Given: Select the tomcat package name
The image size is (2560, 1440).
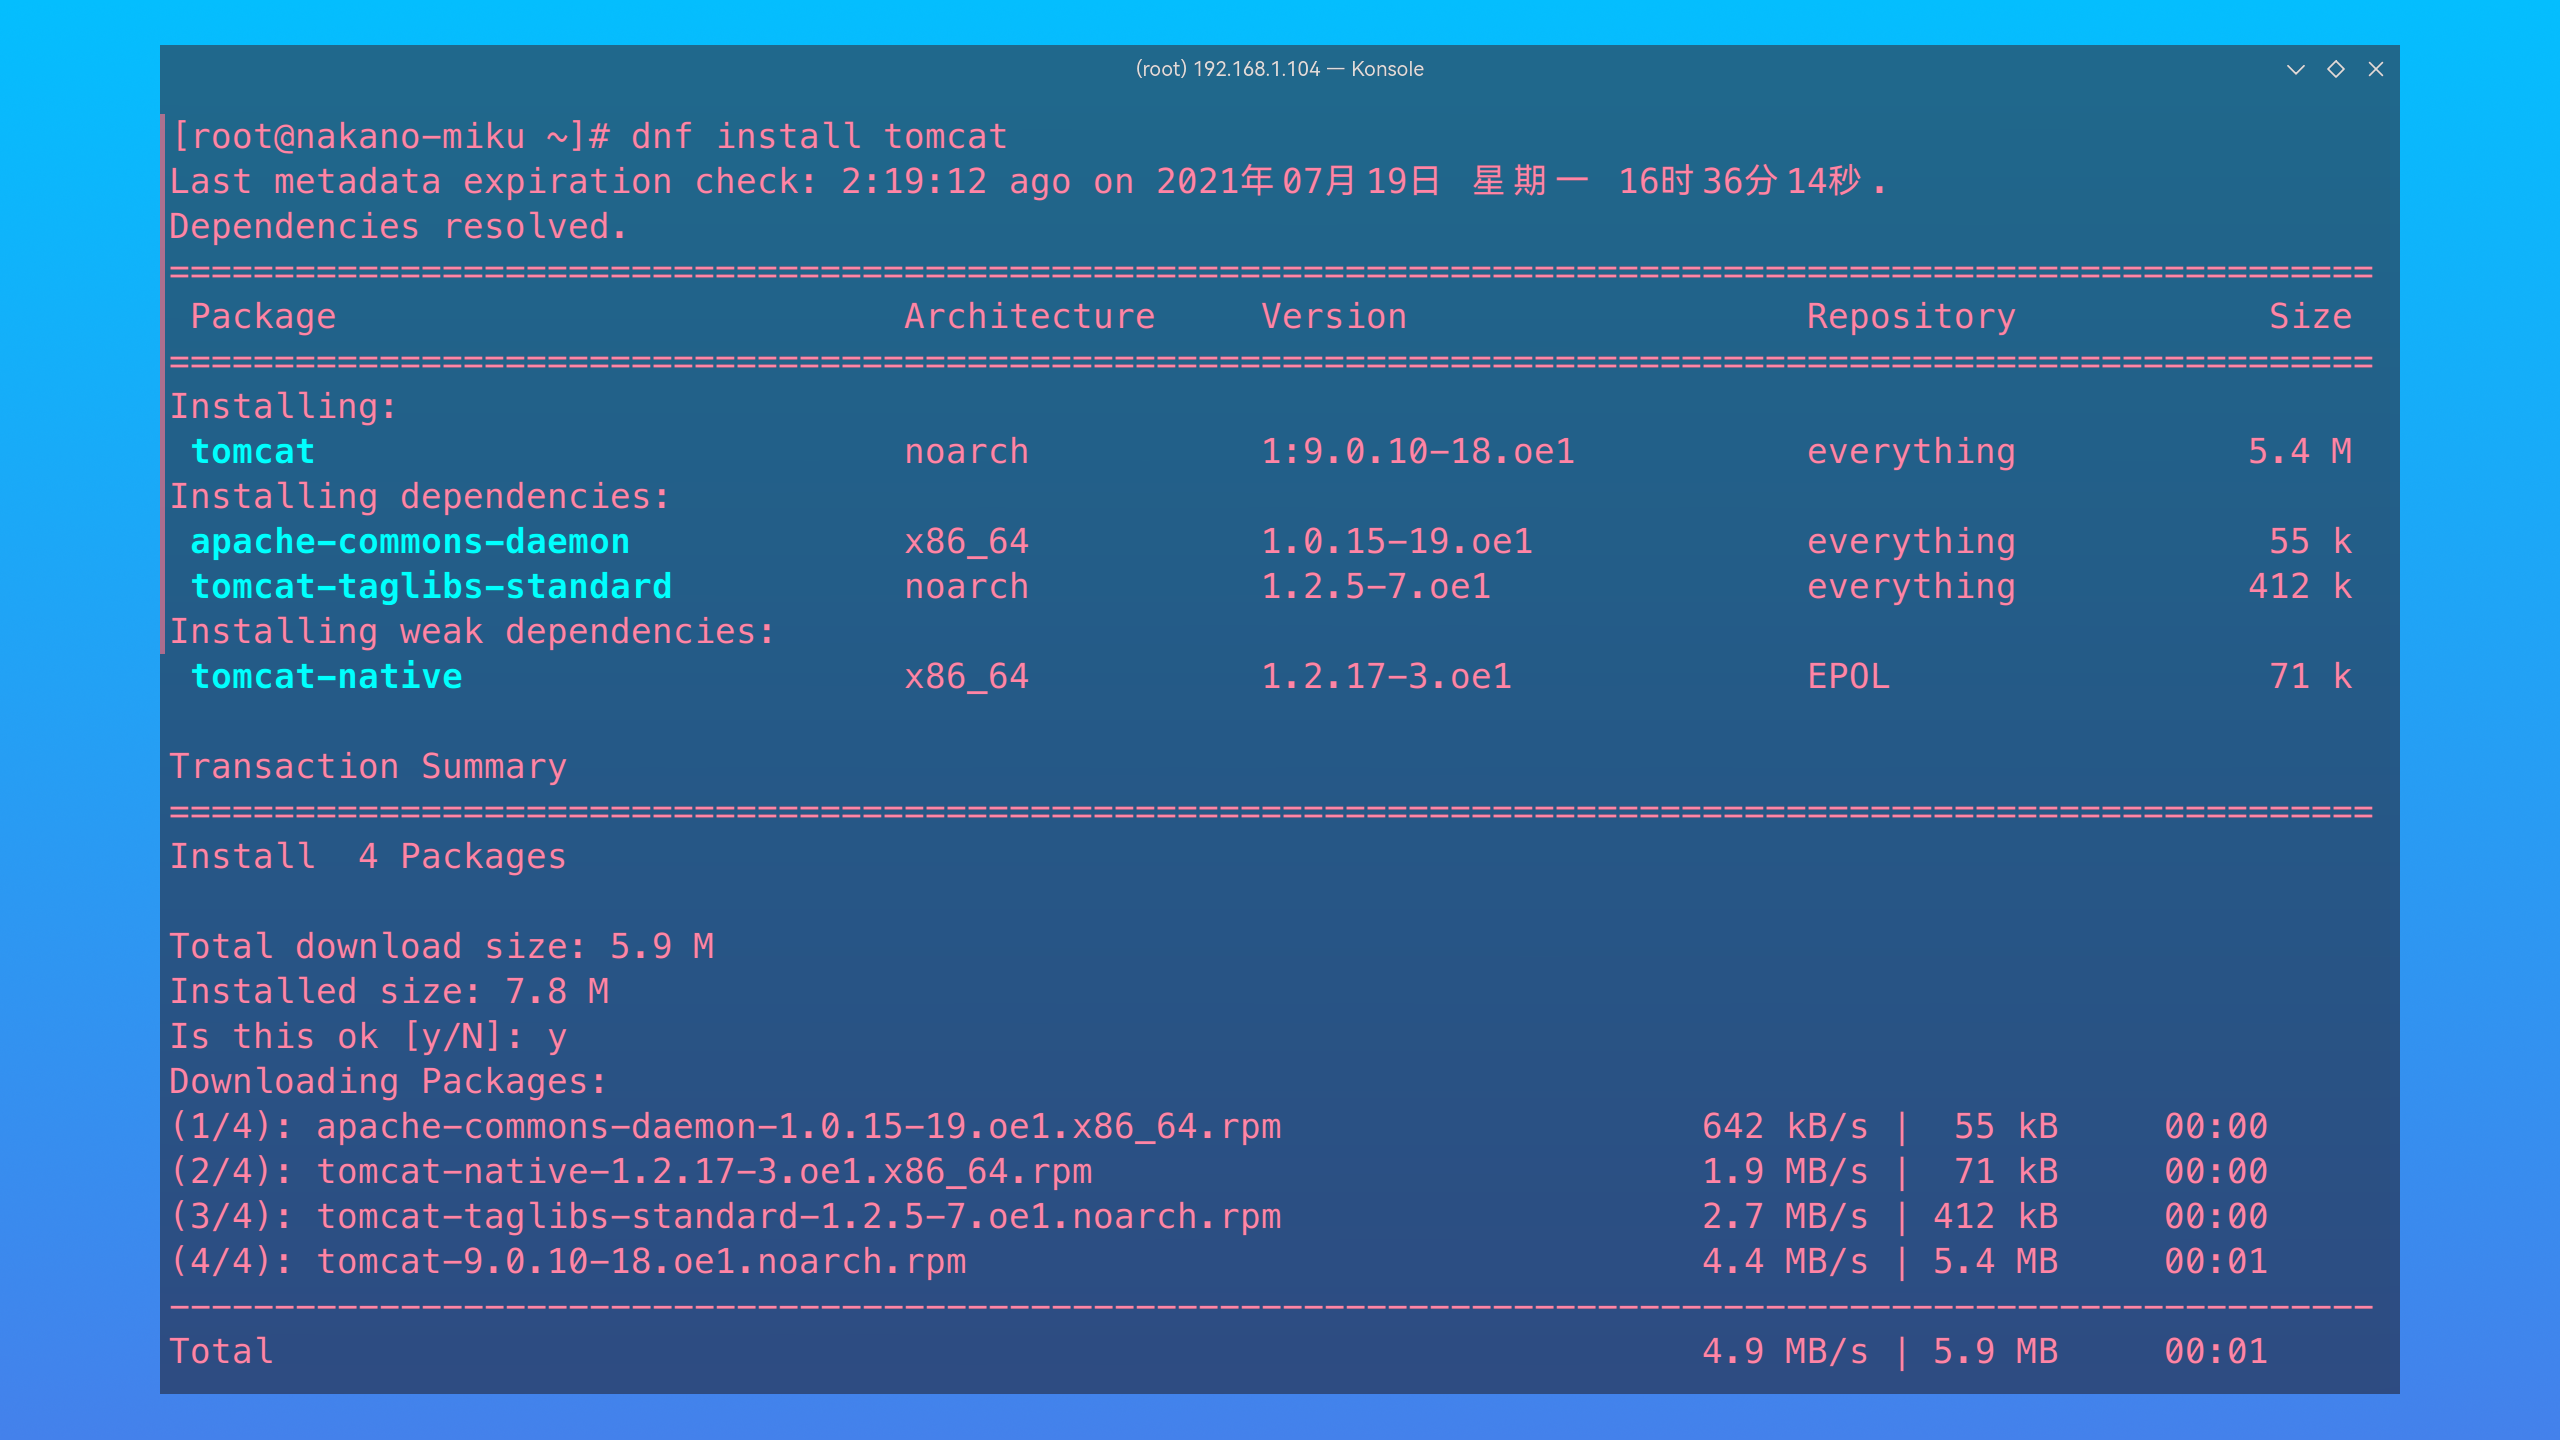Looking at the screenshot, I should (252, 451).
